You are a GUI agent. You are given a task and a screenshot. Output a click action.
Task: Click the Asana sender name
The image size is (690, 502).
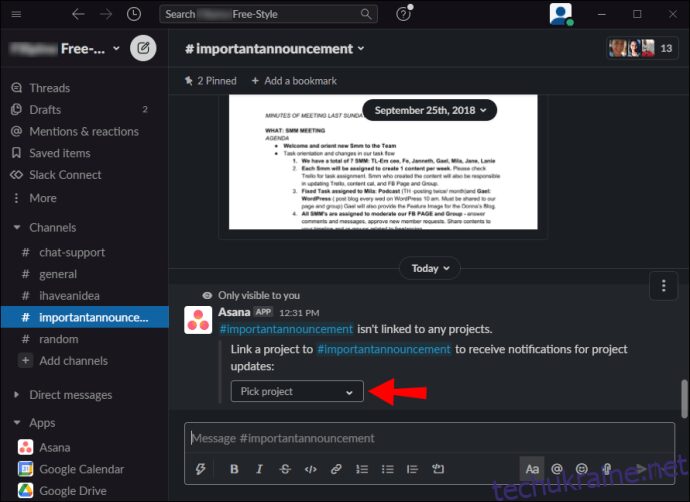coord(234,312)
